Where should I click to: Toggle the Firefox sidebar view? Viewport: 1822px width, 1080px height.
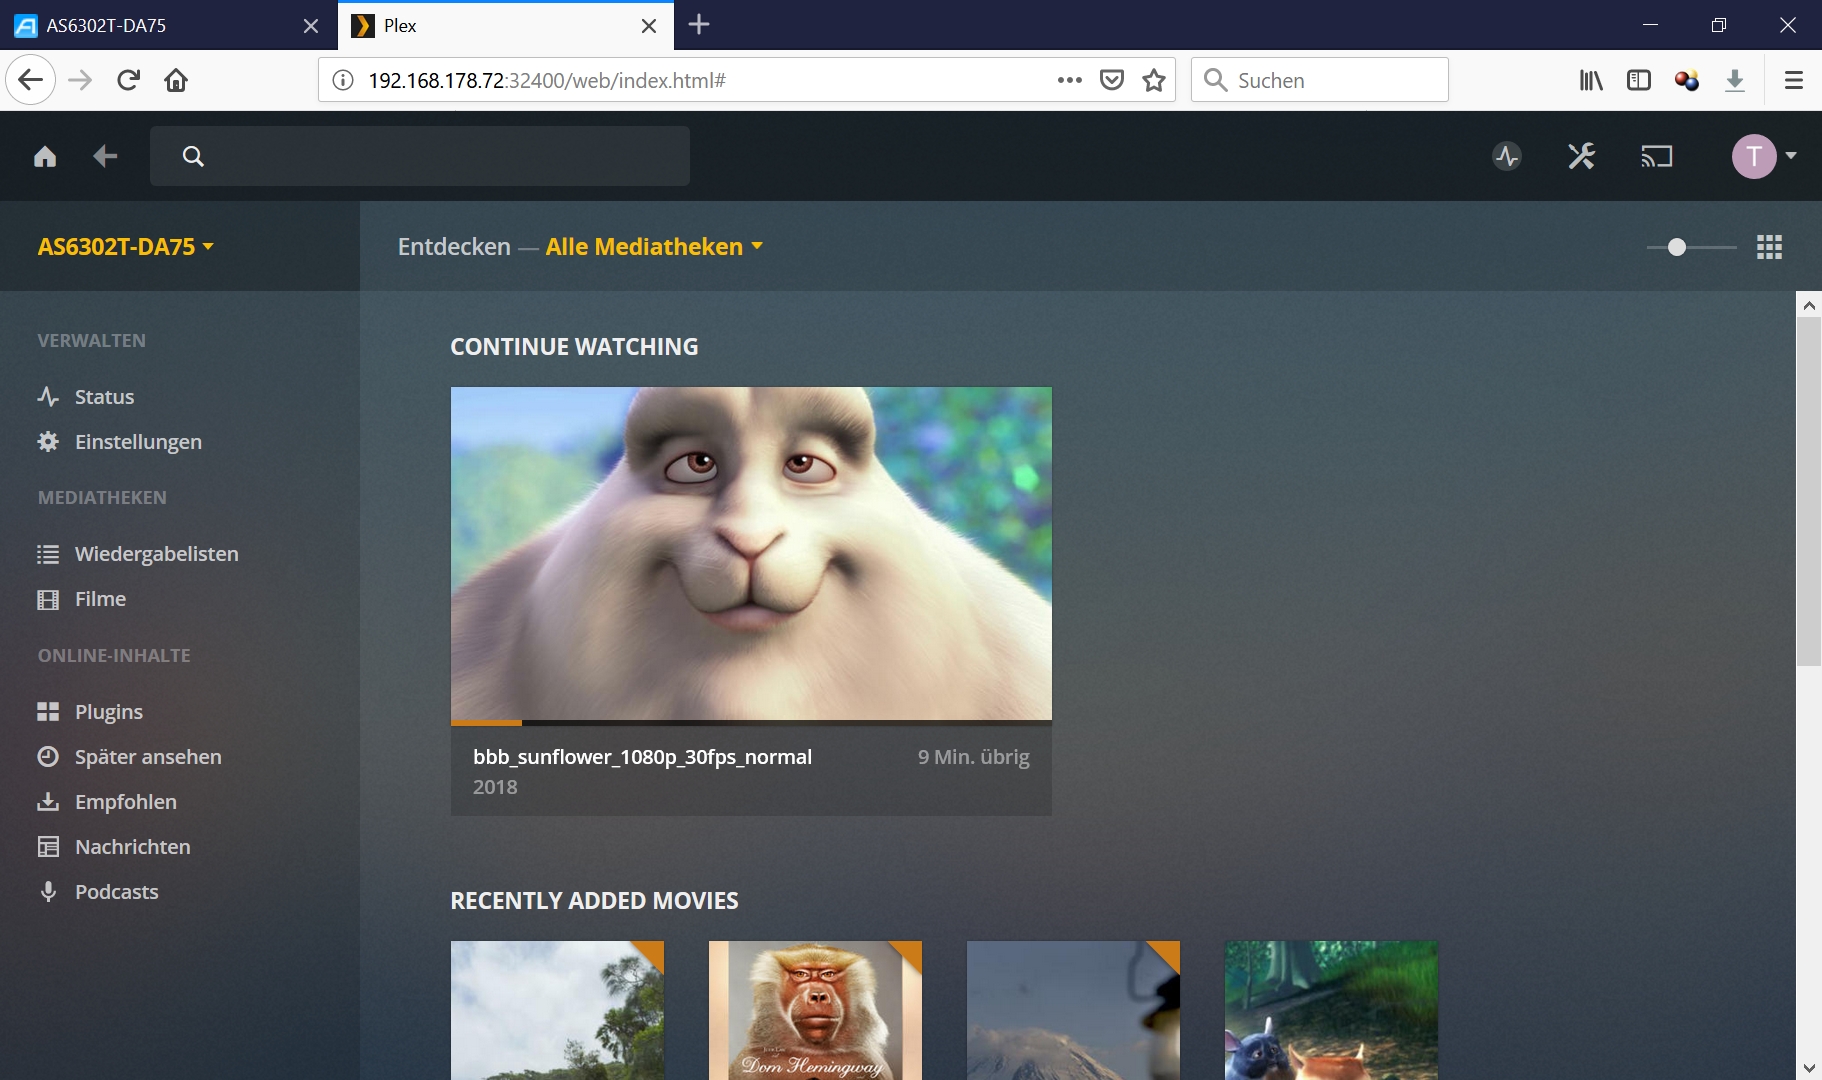(1639, 80)
